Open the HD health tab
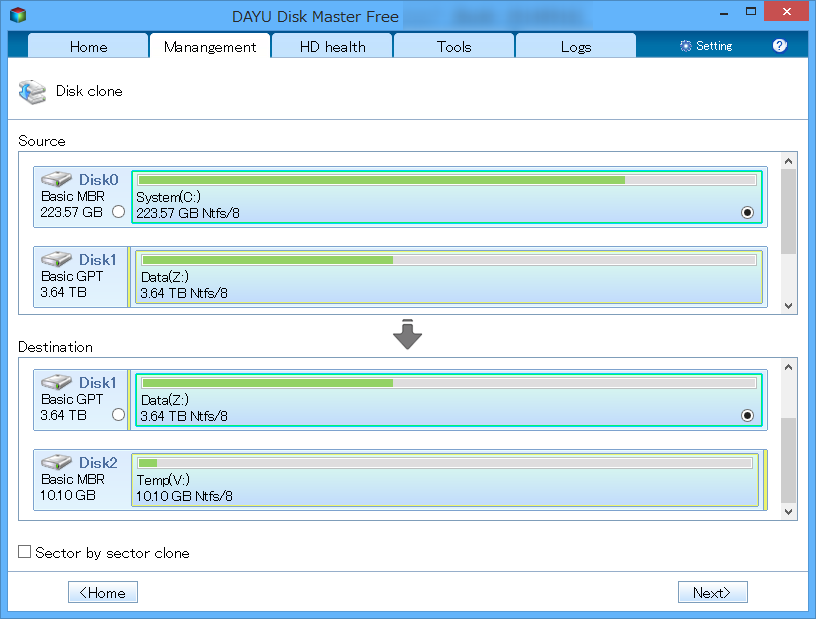Viewport: 816px width, 619px height. pos(332,46)
